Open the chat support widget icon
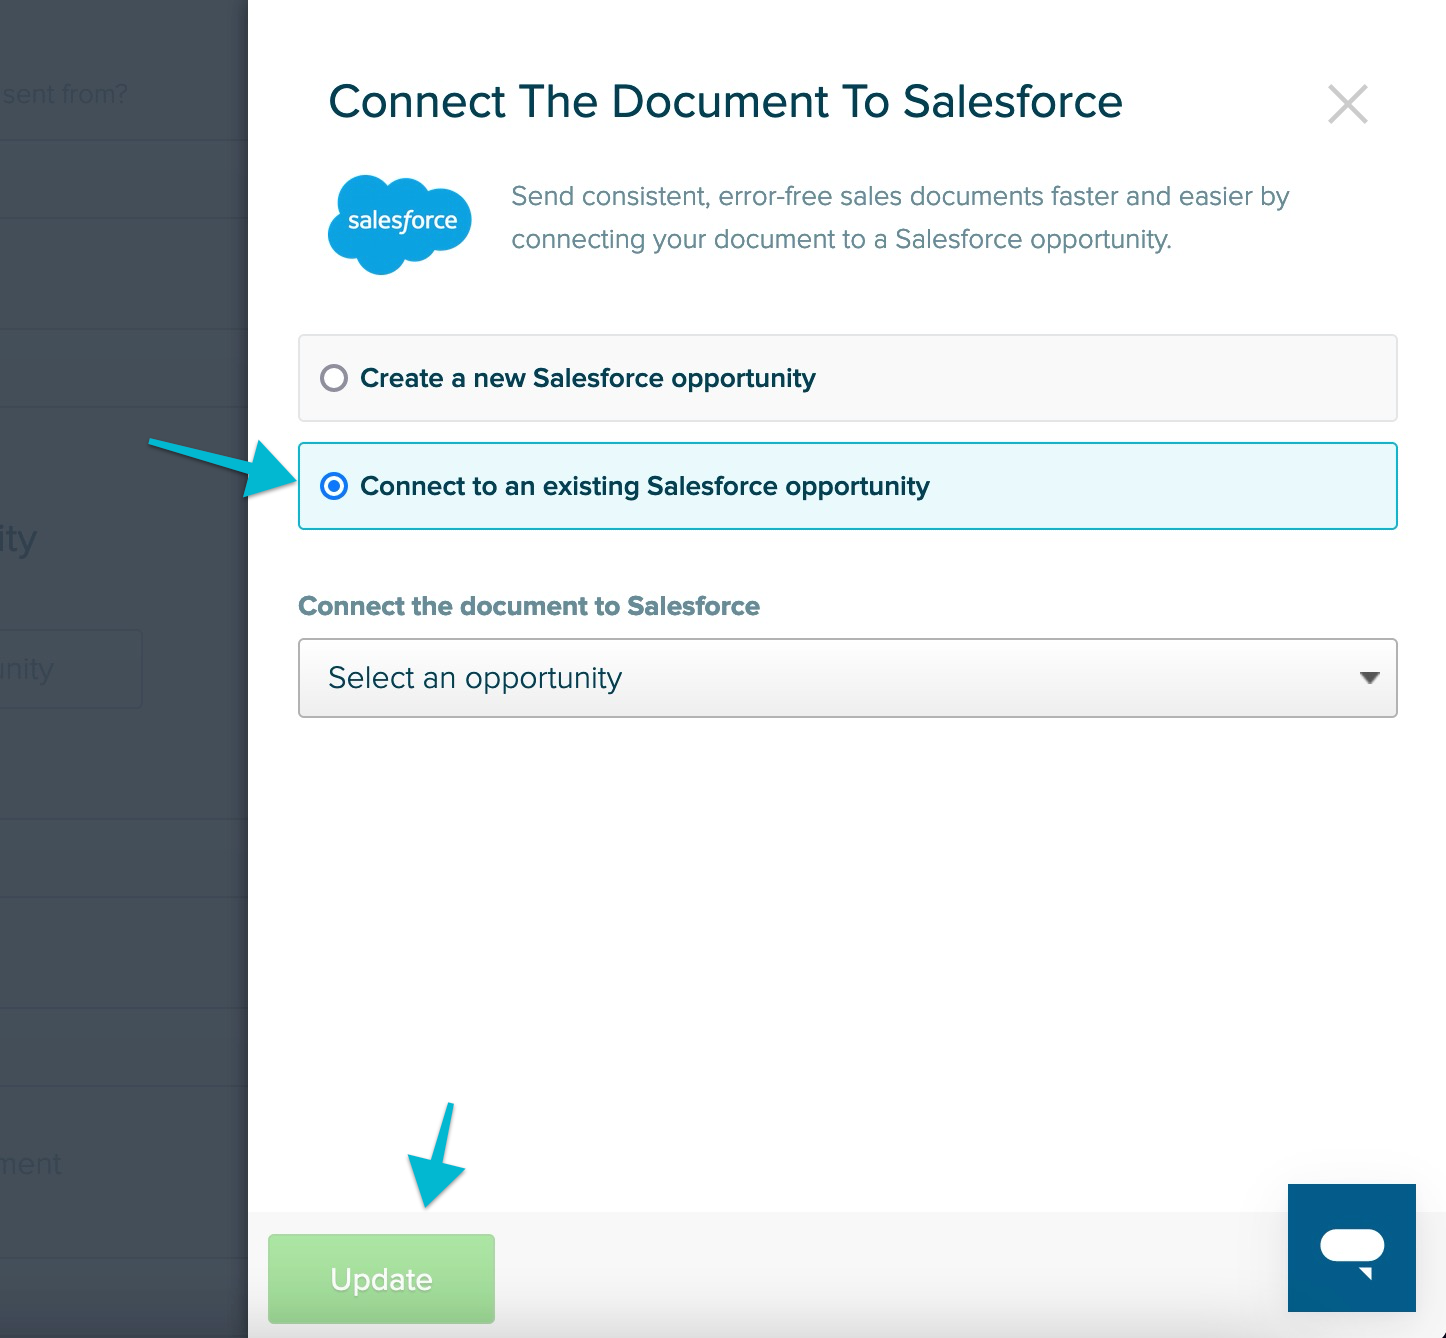Screen dimensions: 1446x1338 click(x=1351, y=1247)
